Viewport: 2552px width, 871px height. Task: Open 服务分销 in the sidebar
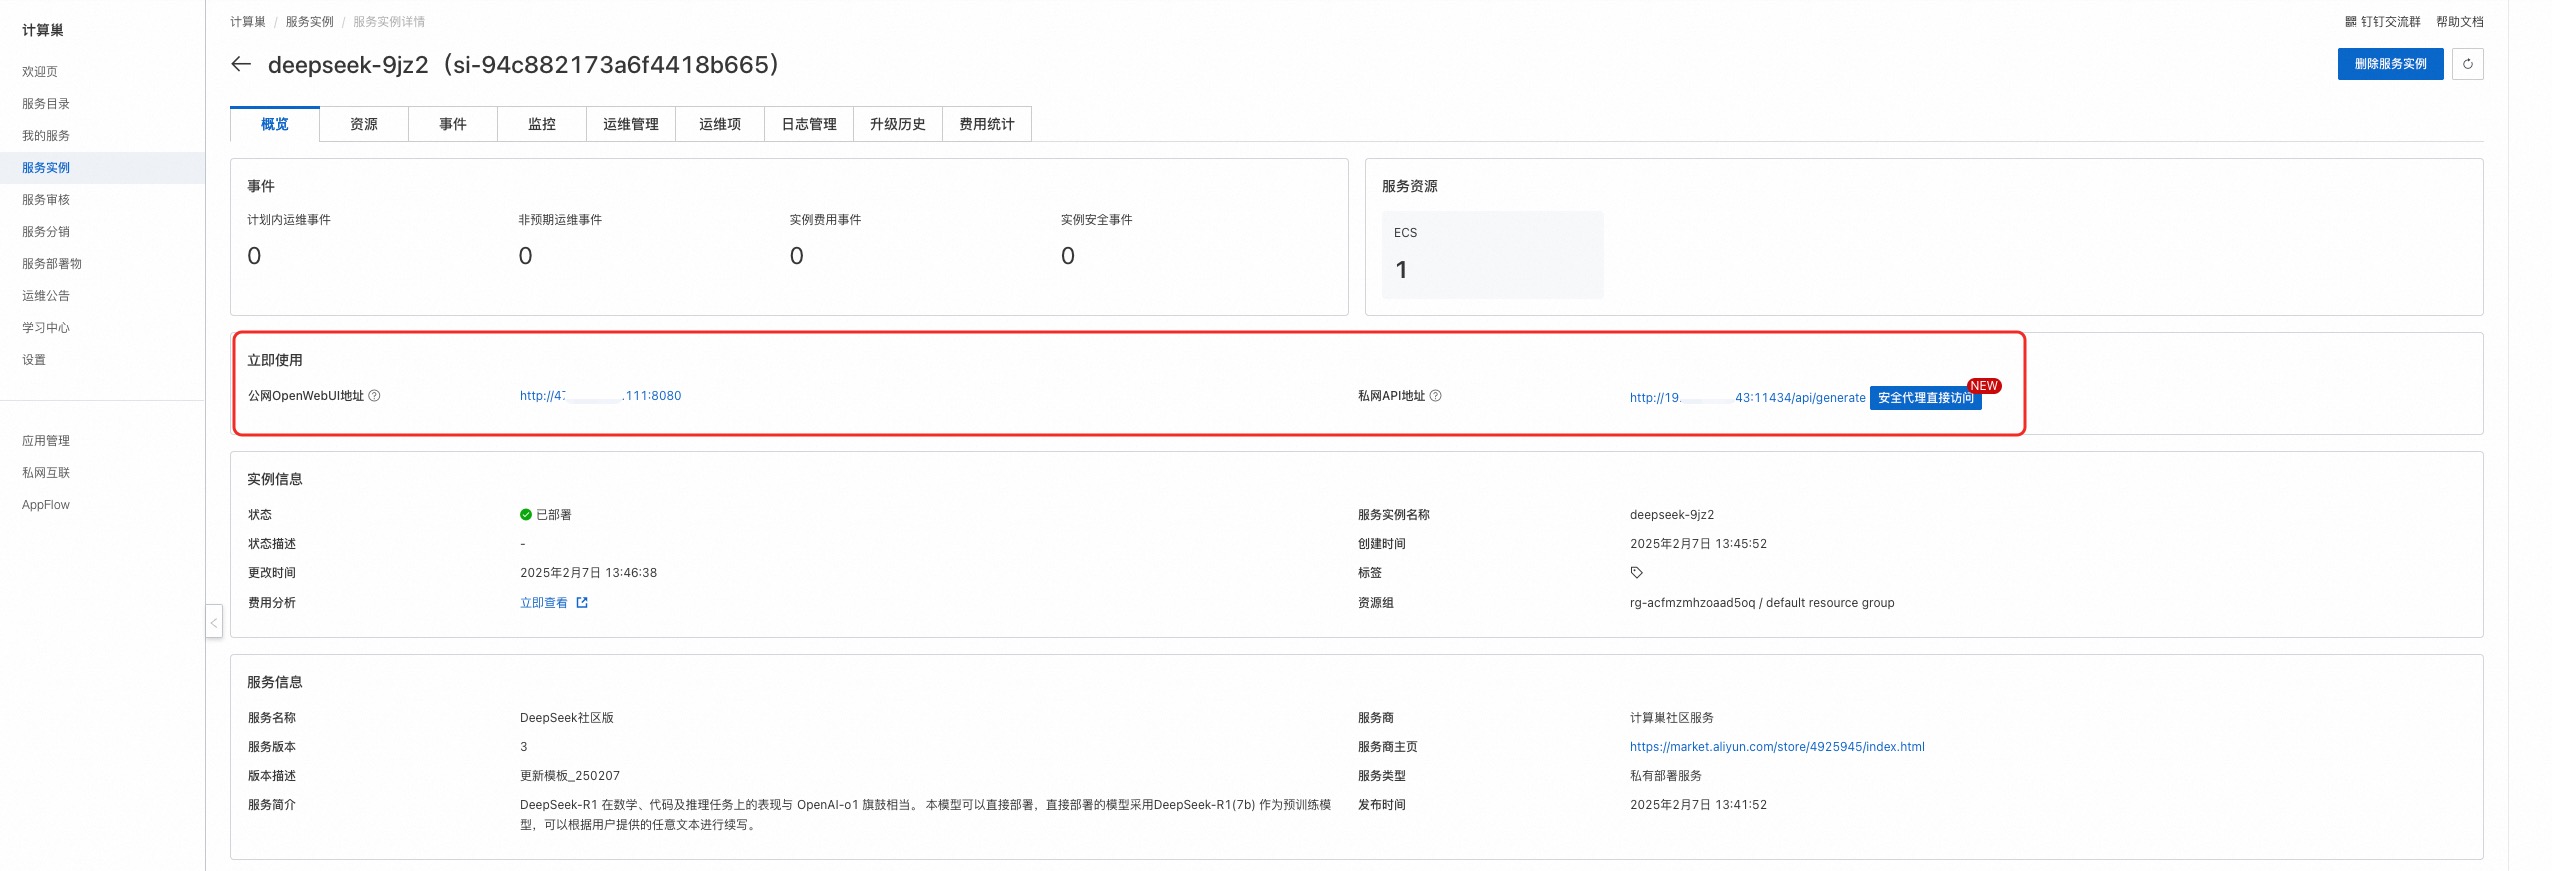46,232
